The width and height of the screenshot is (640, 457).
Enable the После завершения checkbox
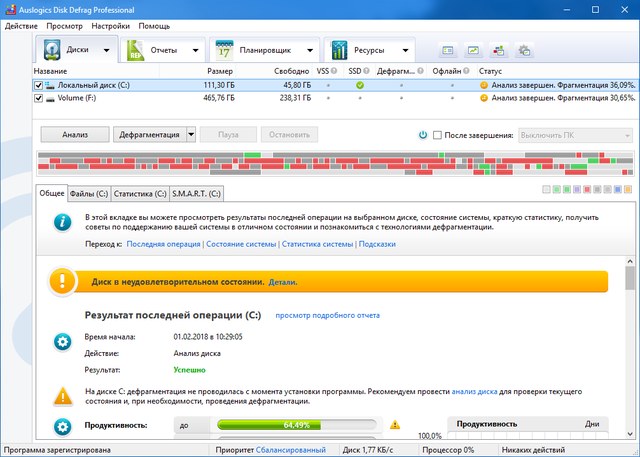click(438, 134)
